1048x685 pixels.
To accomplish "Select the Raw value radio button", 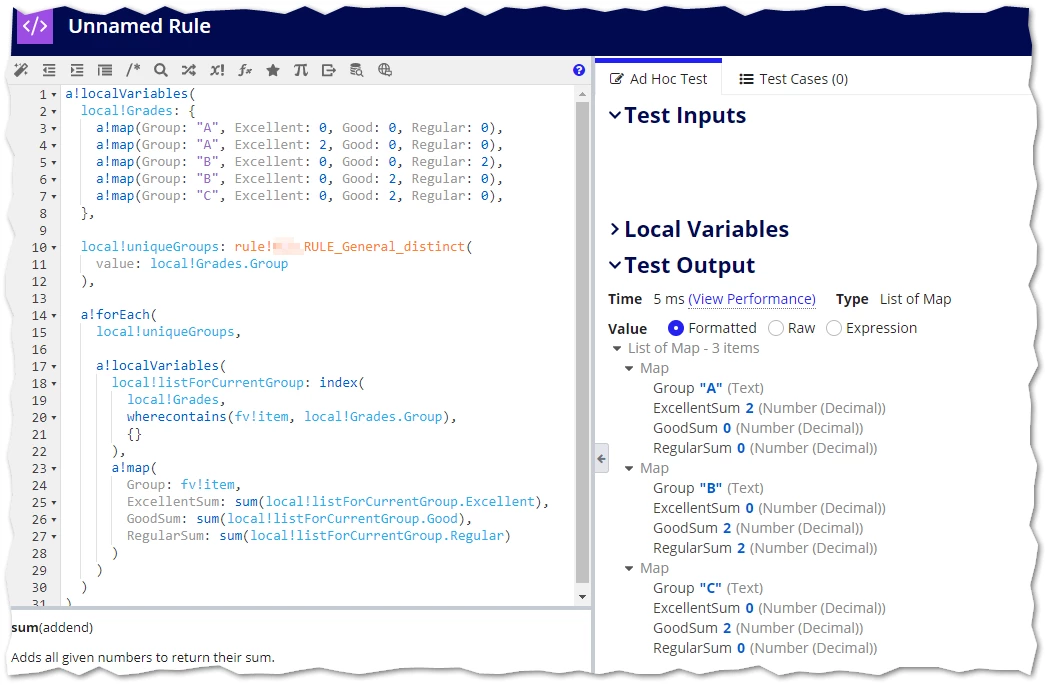I will pyautogui.click(x=776, y=328).
